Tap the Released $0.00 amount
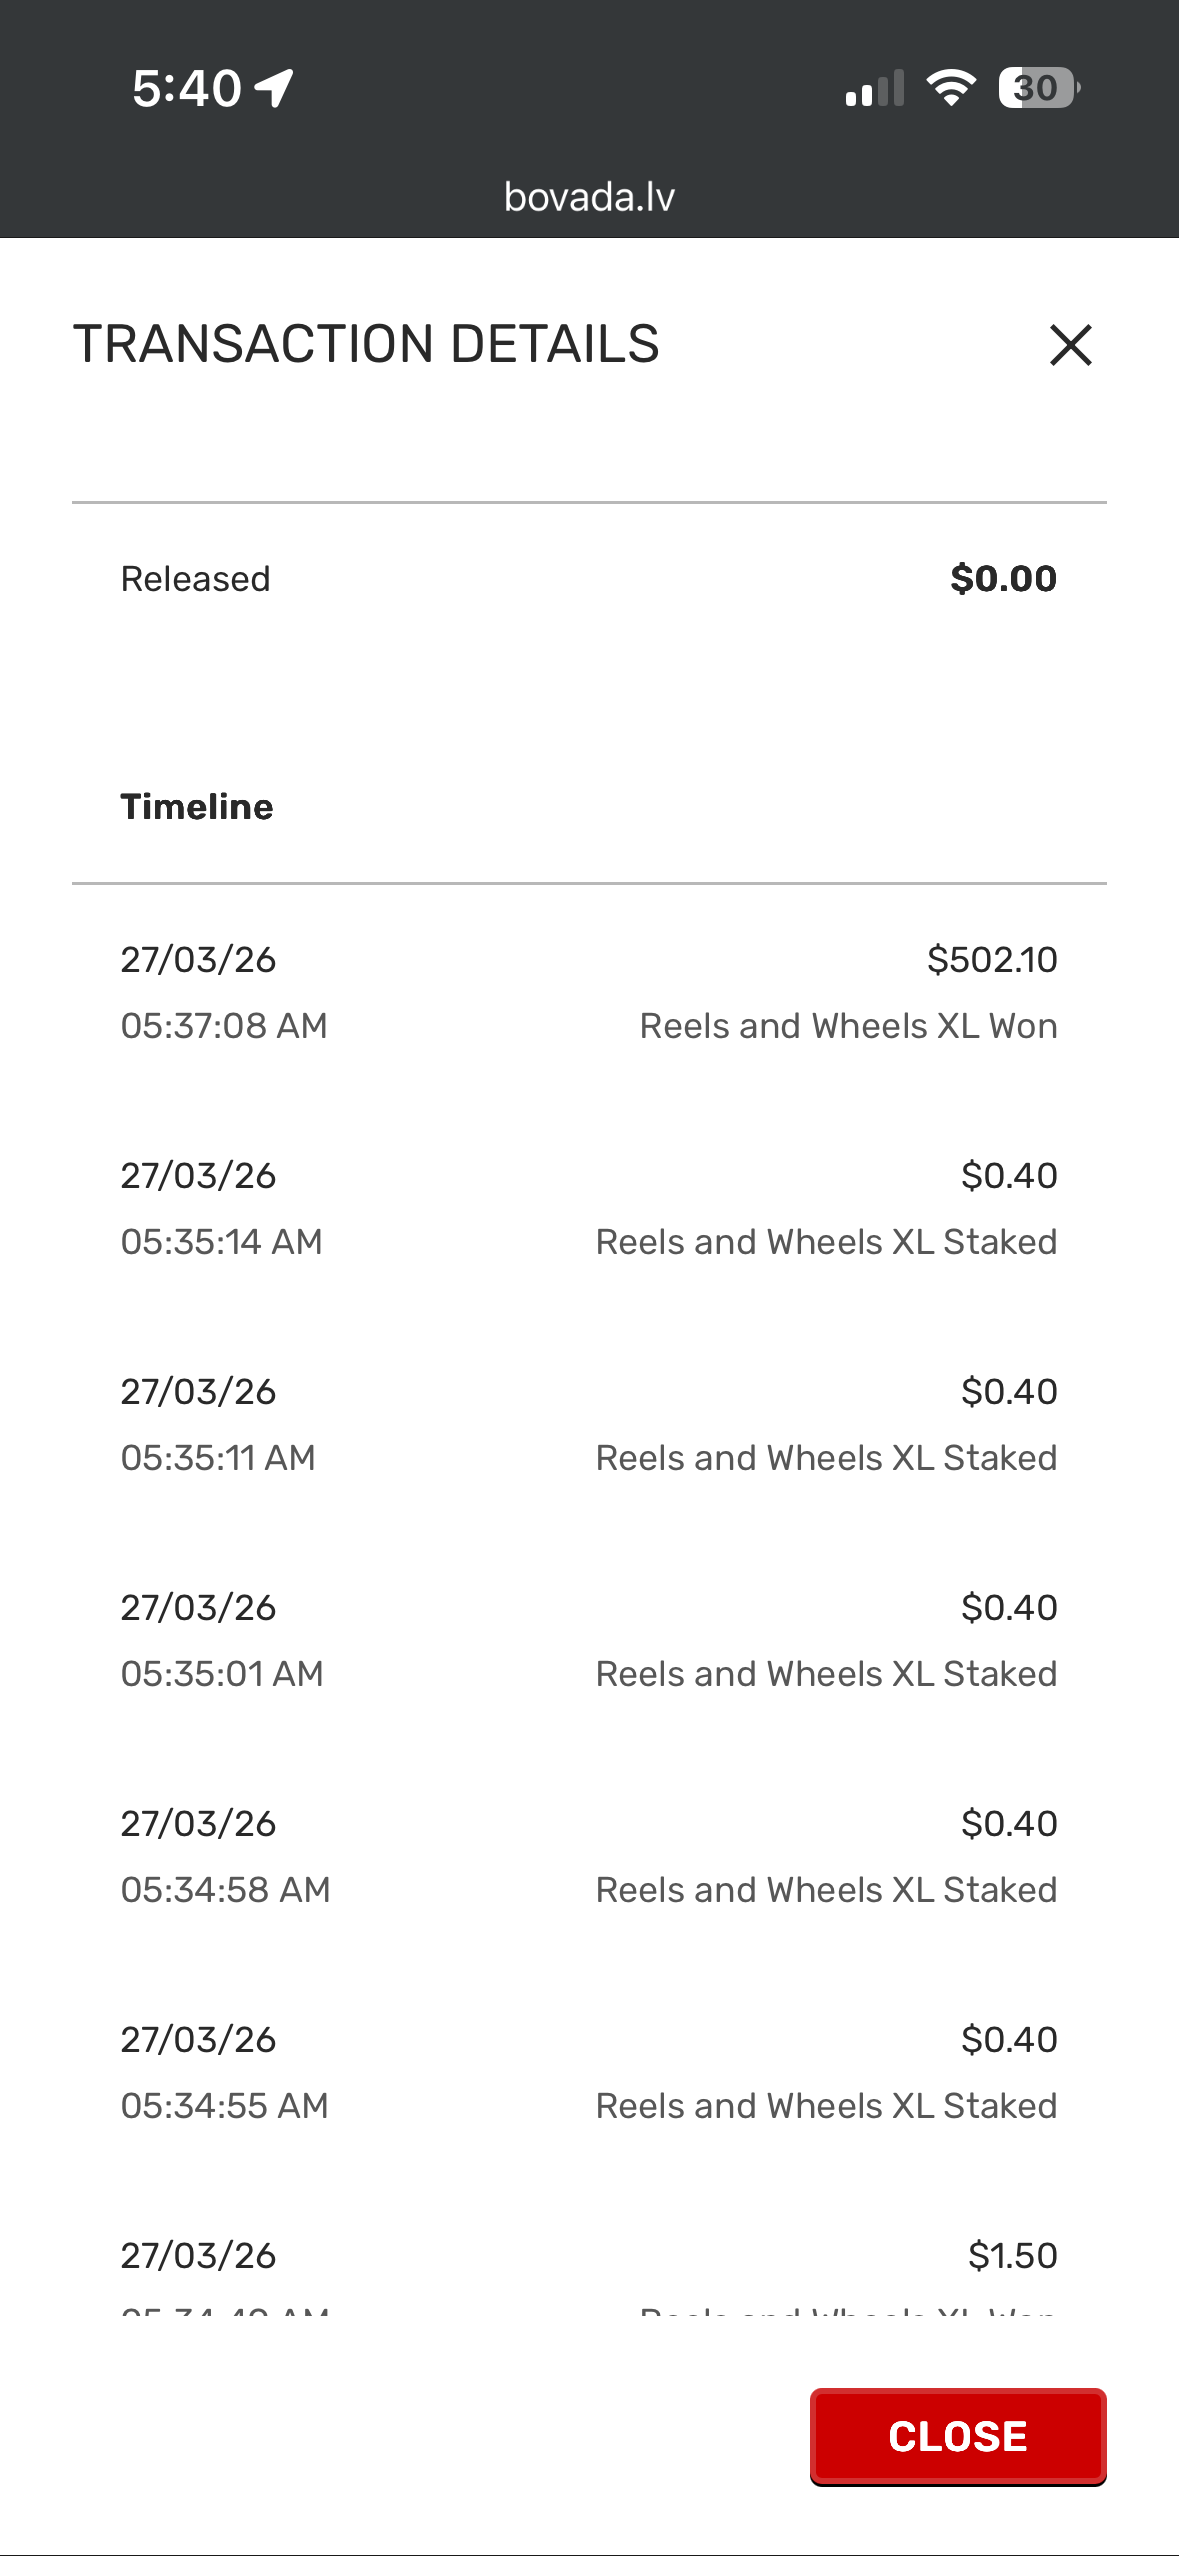This screenshot has height=2556, width=1179. tap(1003, 579)
